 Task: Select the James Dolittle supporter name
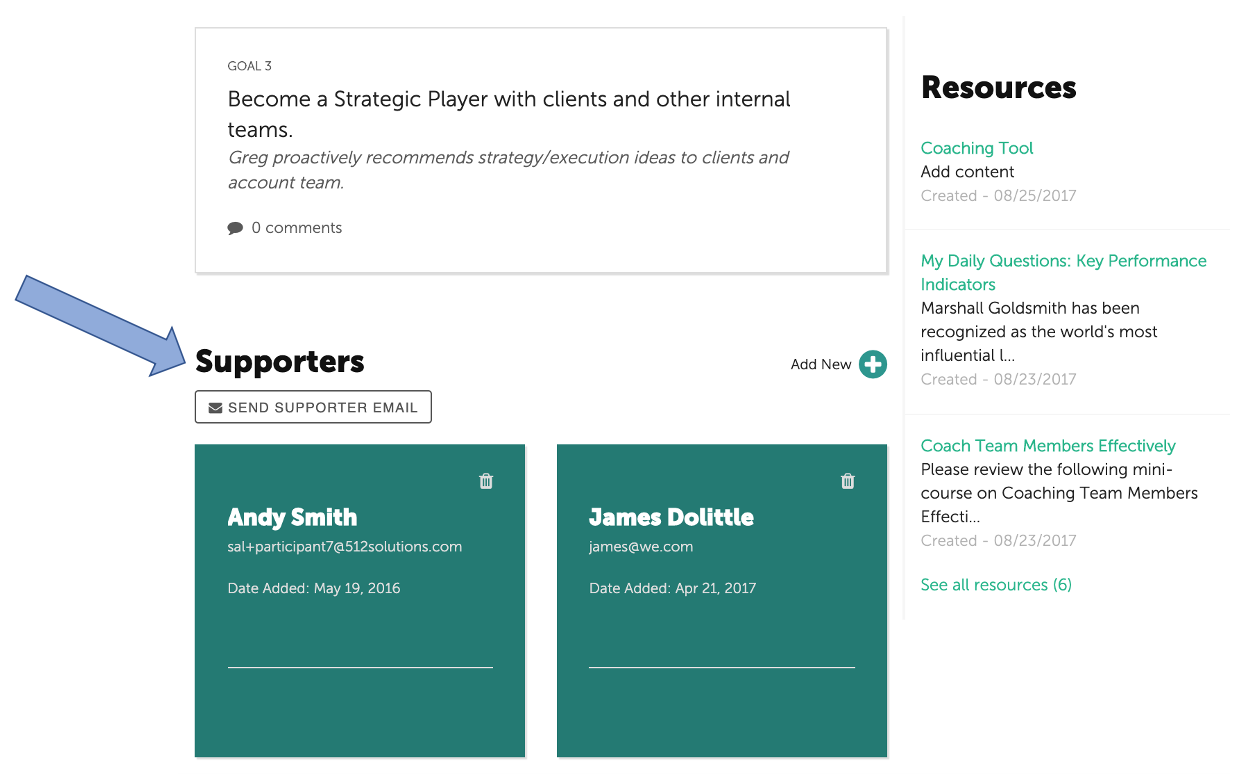point(670,517)
